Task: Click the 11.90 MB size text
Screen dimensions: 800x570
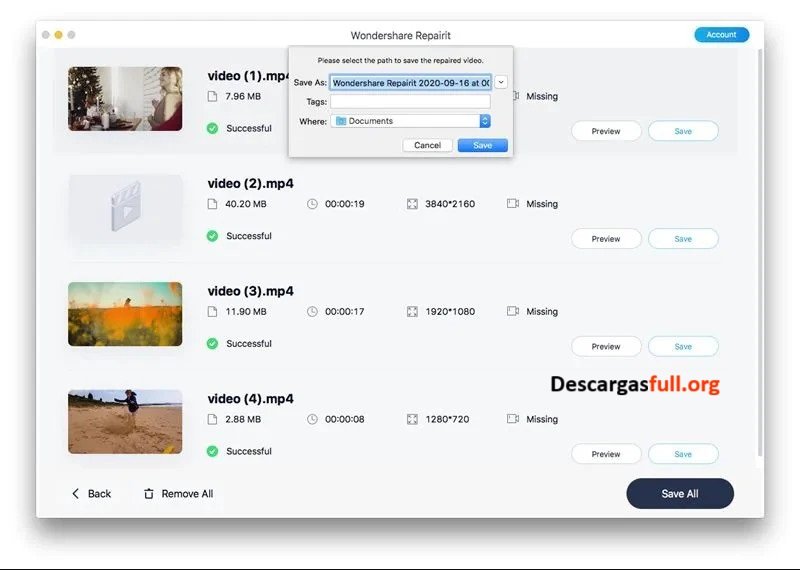Action: tap(246, 312)
